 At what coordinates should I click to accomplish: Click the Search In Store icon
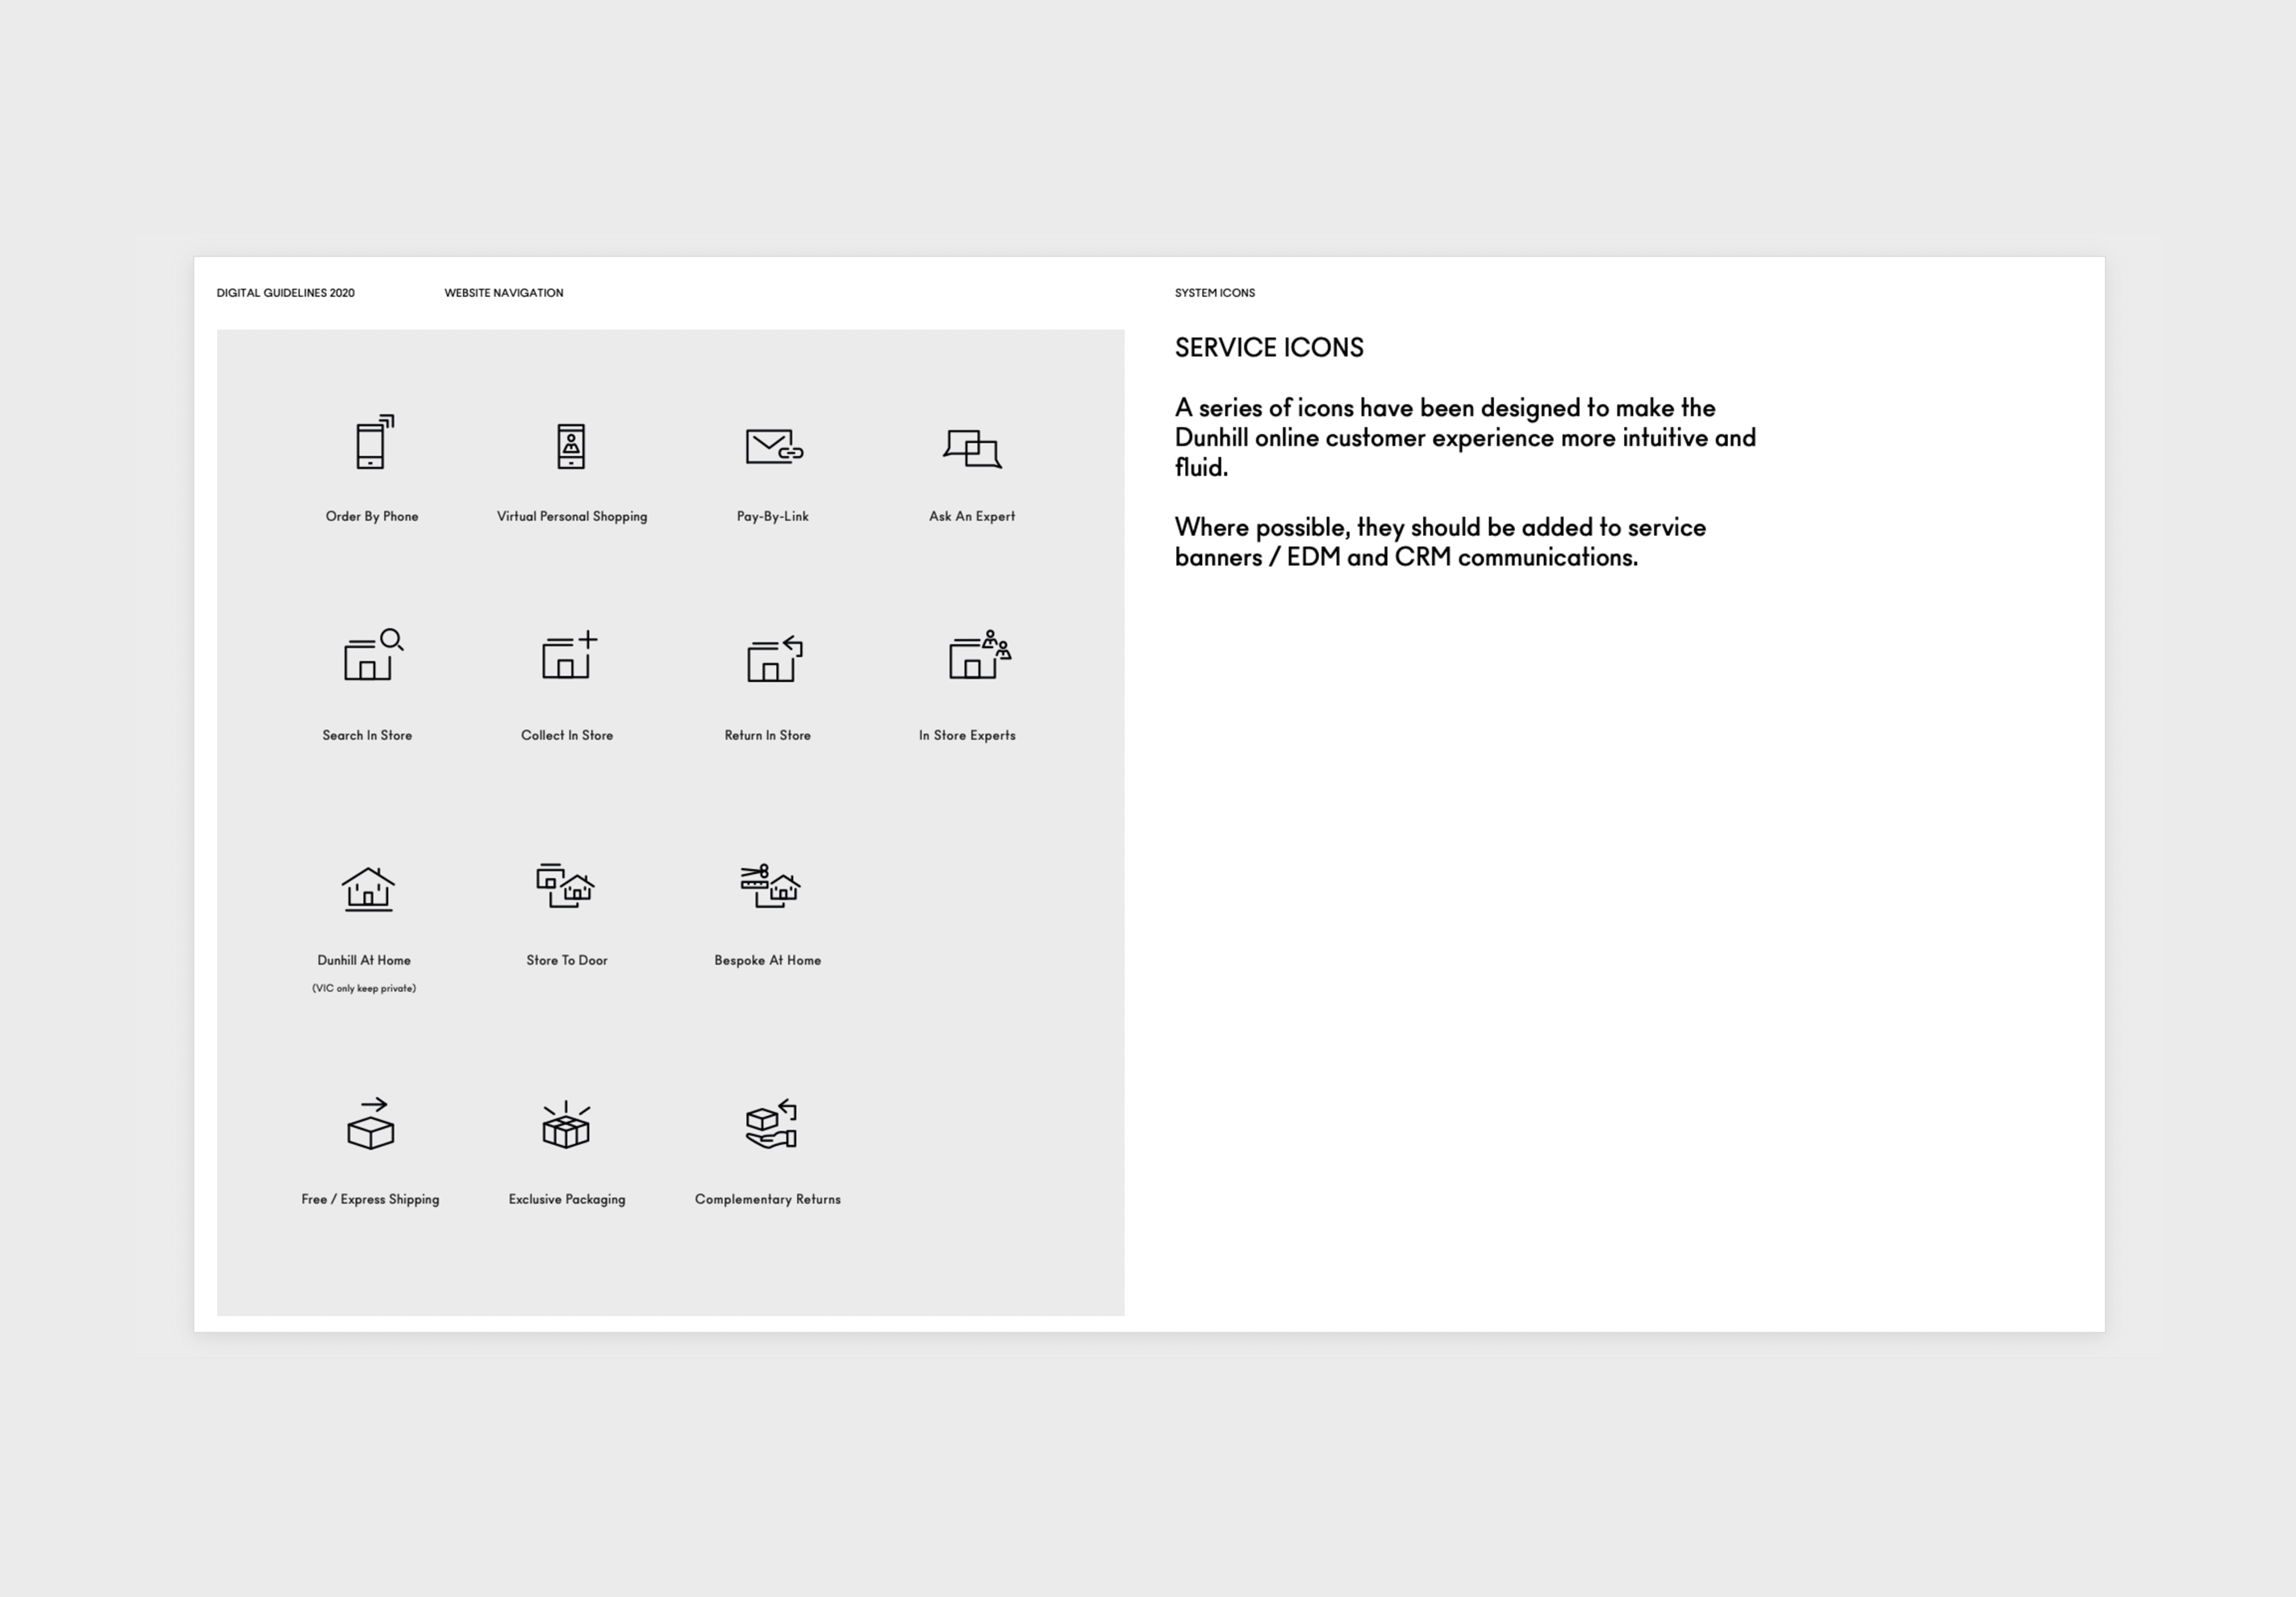(x=371, y=656)
